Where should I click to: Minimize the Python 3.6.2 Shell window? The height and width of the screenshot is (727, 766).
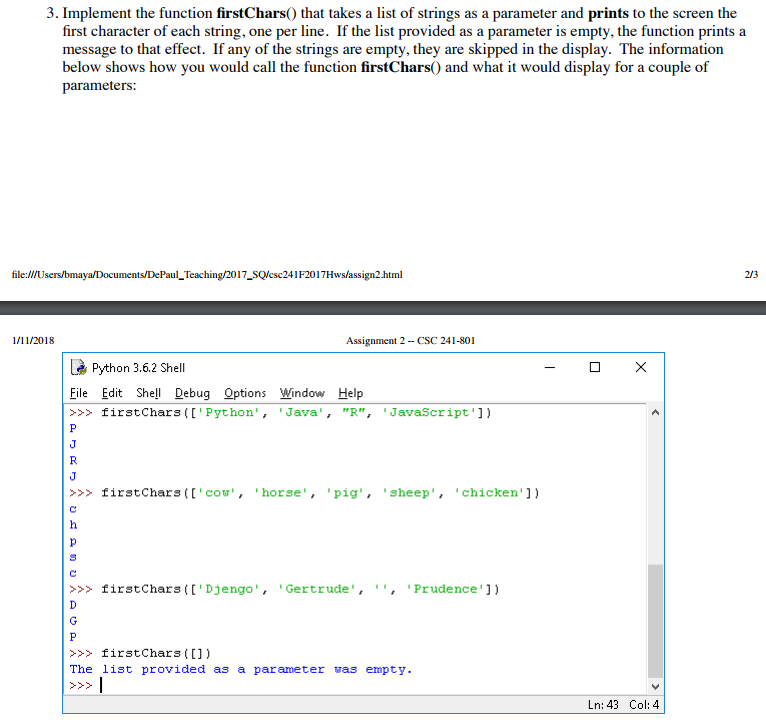coord(550,367)
